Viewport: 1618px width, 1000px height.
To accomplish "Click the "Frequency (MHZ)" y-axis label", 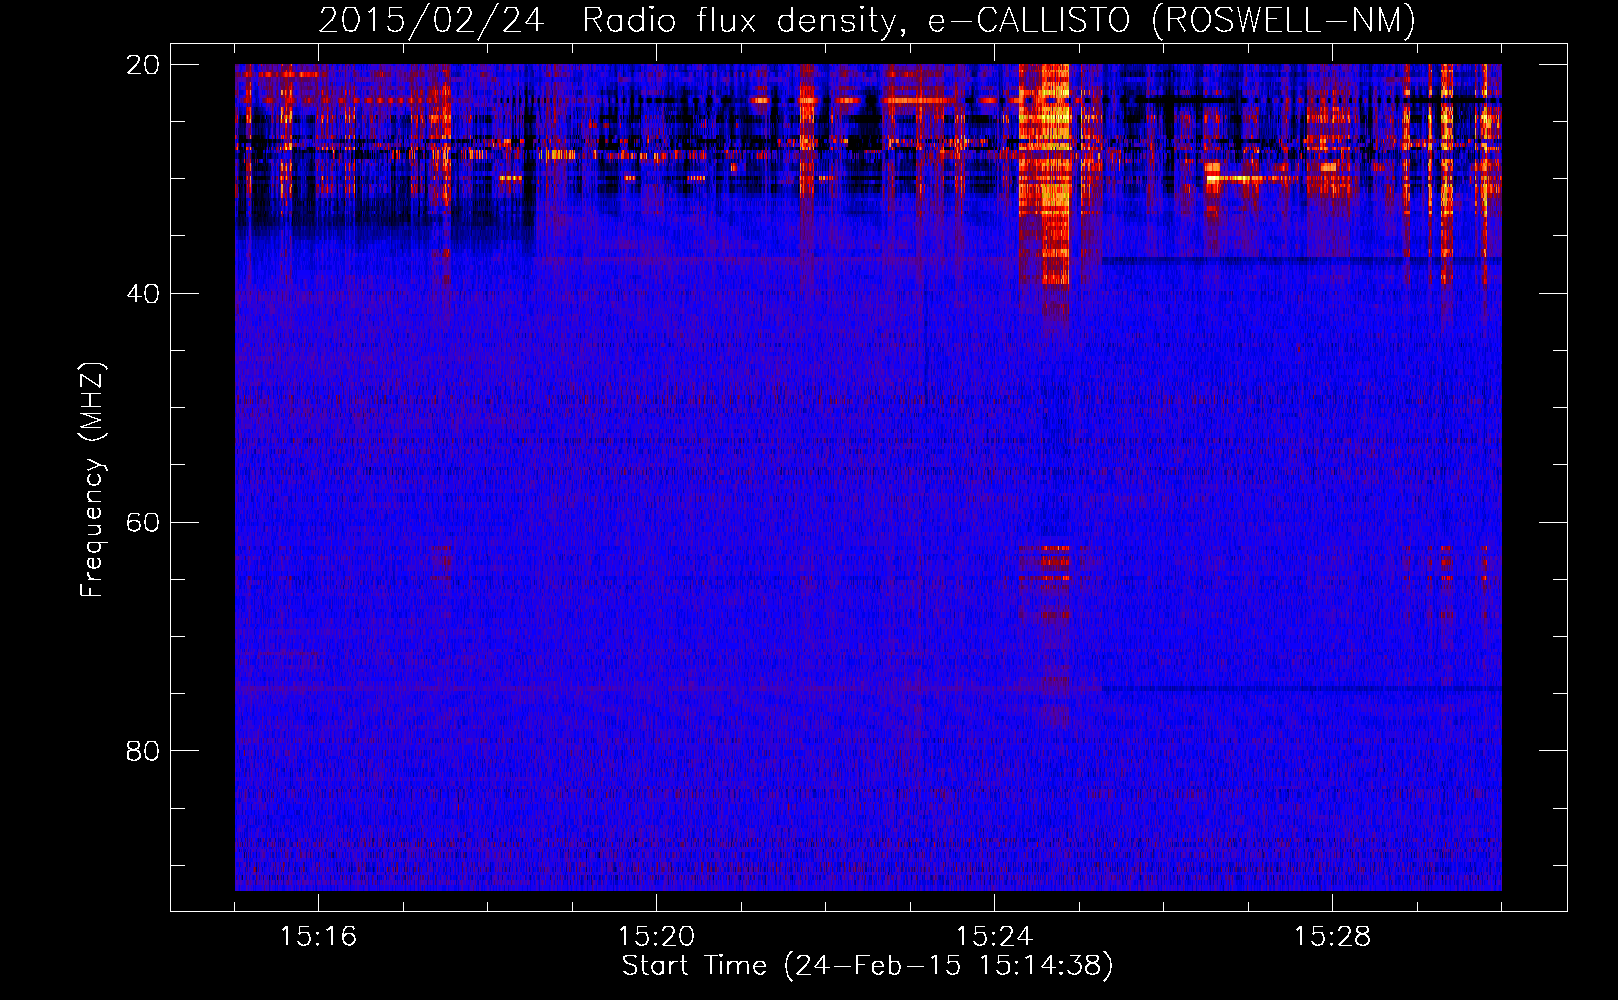I will click(92, 480).
